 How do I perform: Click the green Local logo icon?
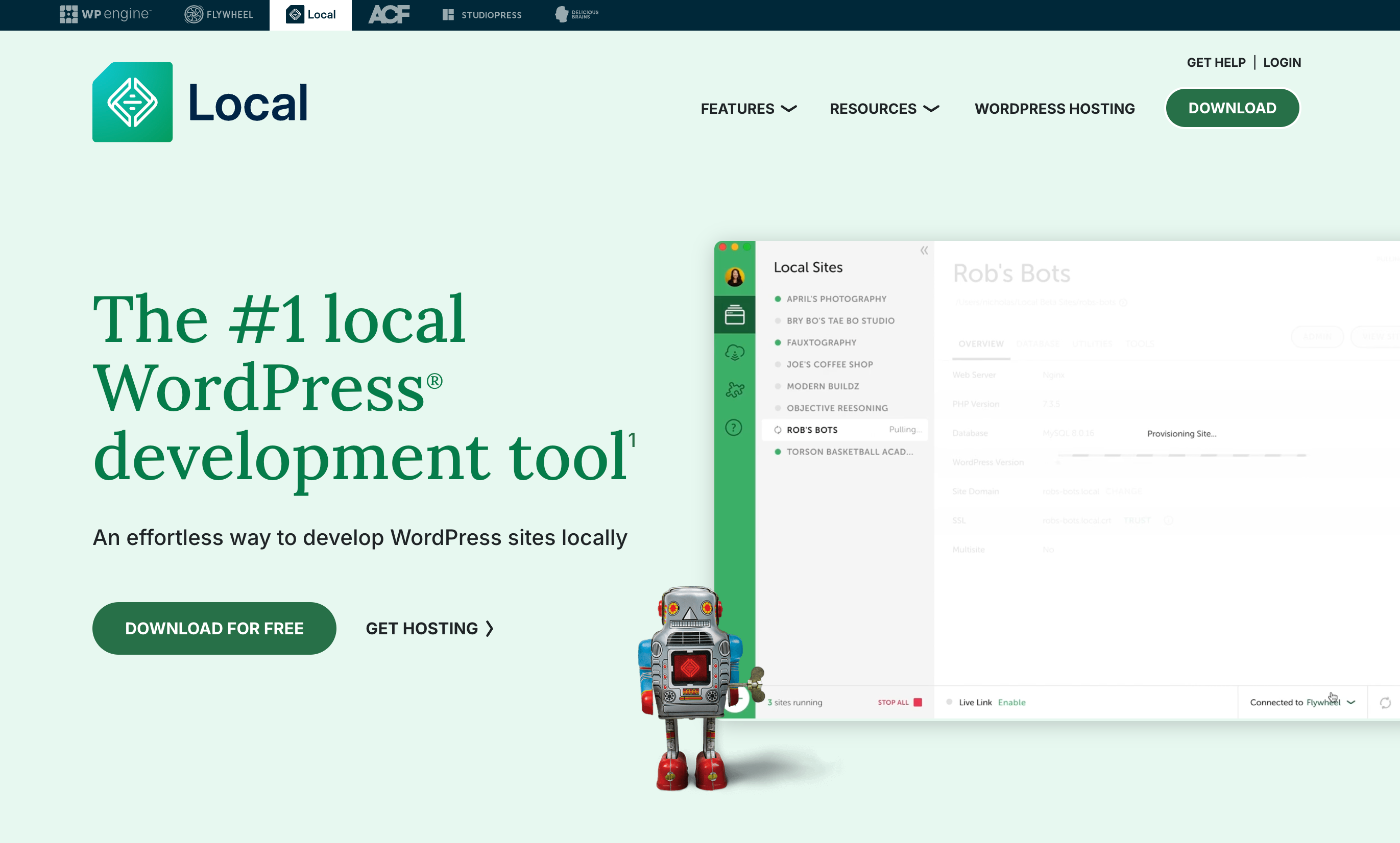click(132, 102)
